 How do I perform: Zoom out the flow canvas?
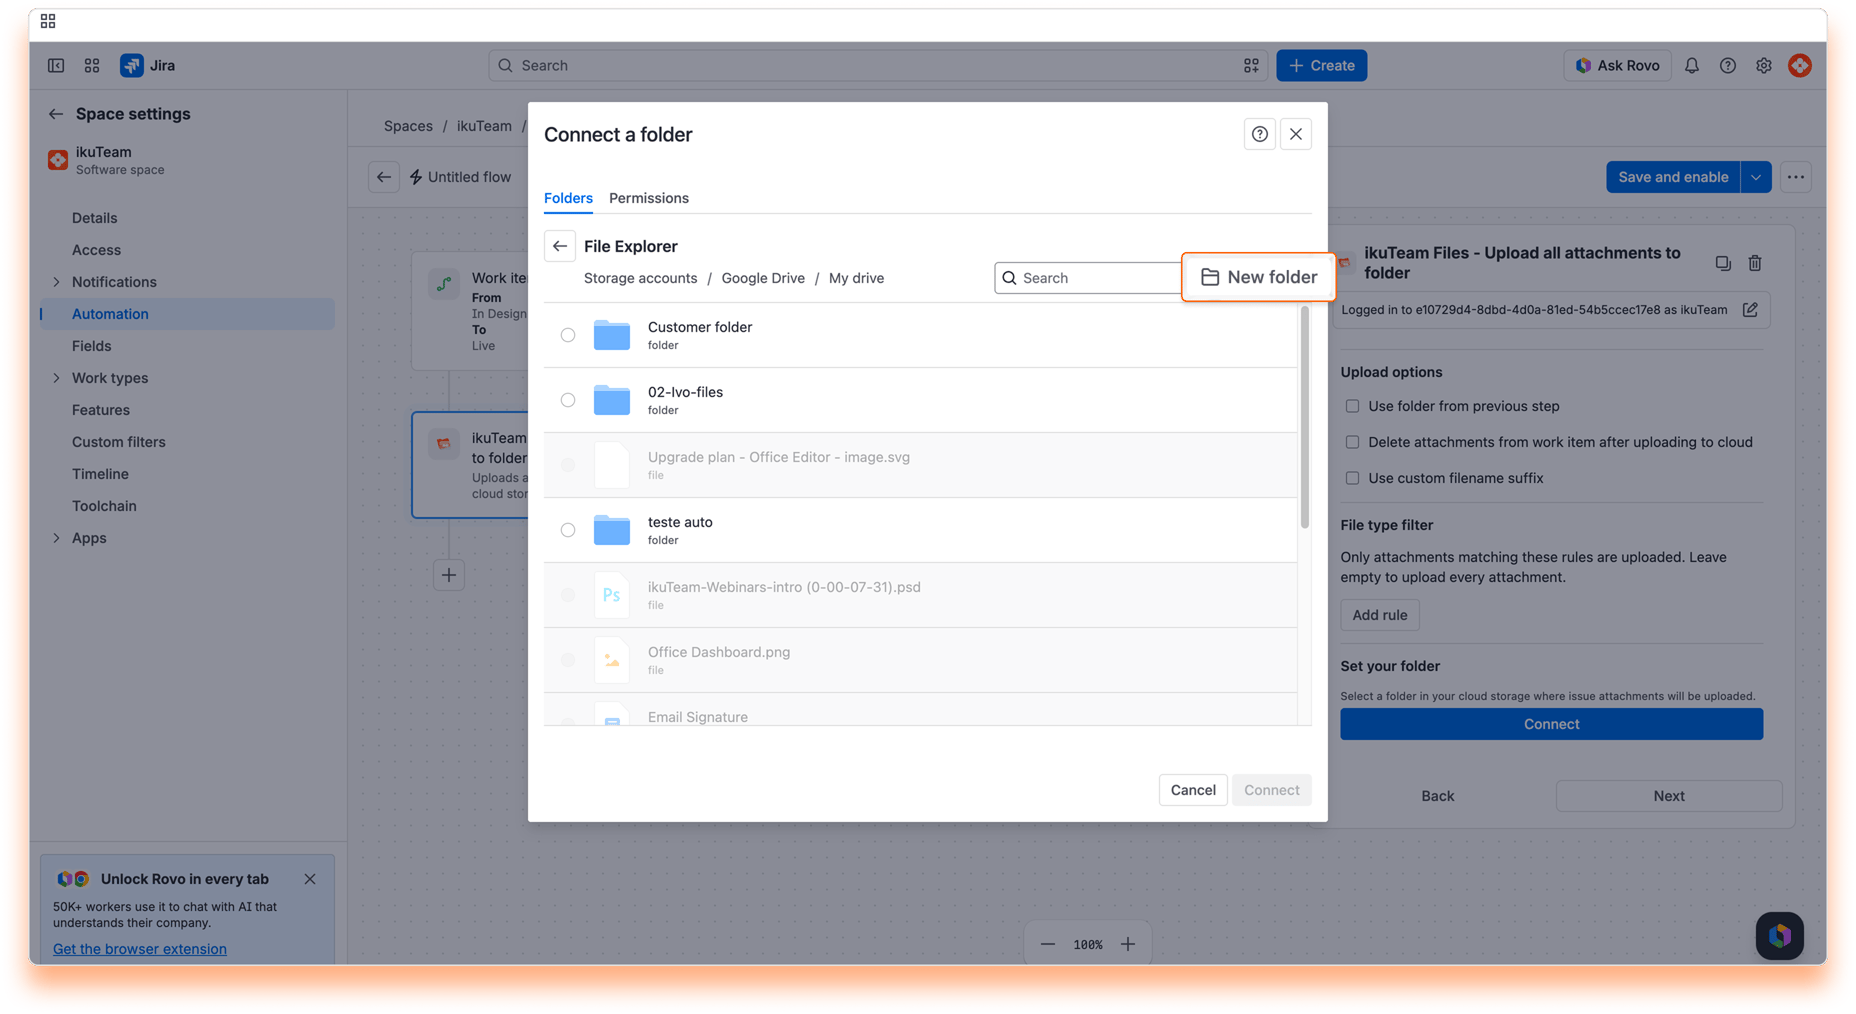(1048, 944)
